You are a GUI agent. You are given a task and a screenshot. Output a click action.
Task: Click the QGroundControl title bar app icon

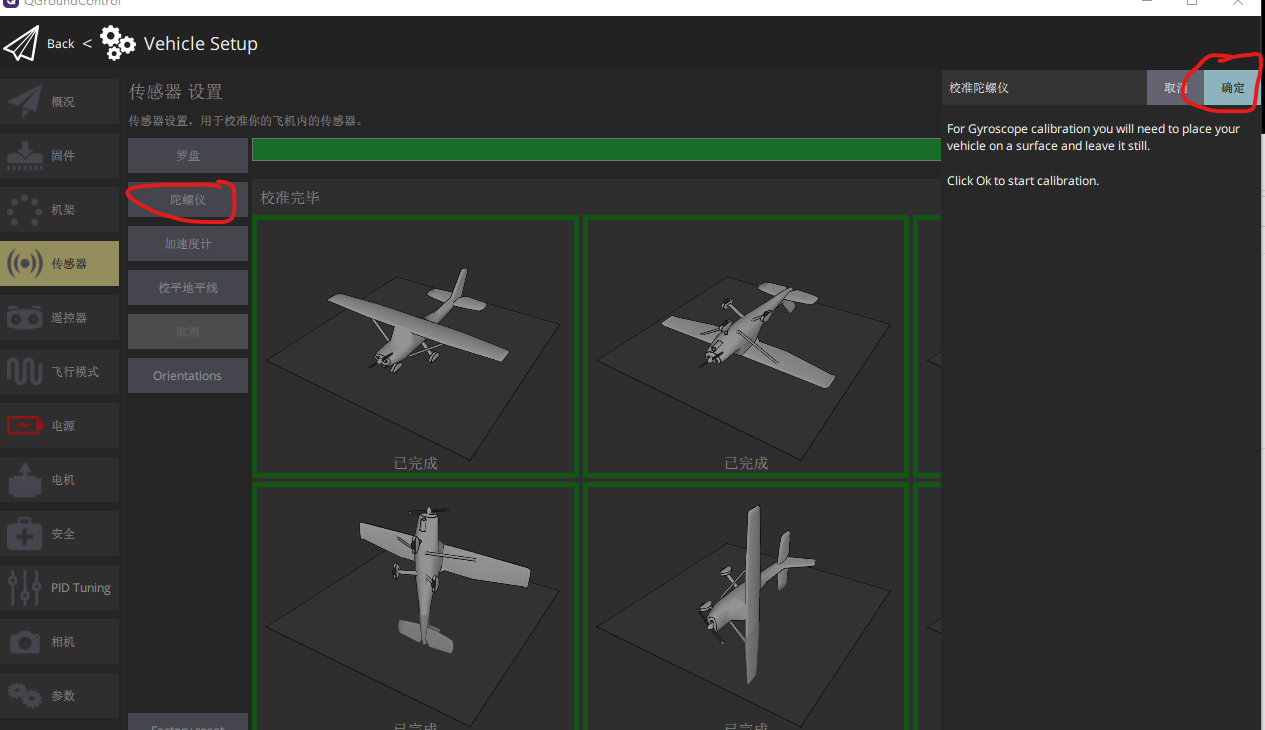[x=10, y=3]
